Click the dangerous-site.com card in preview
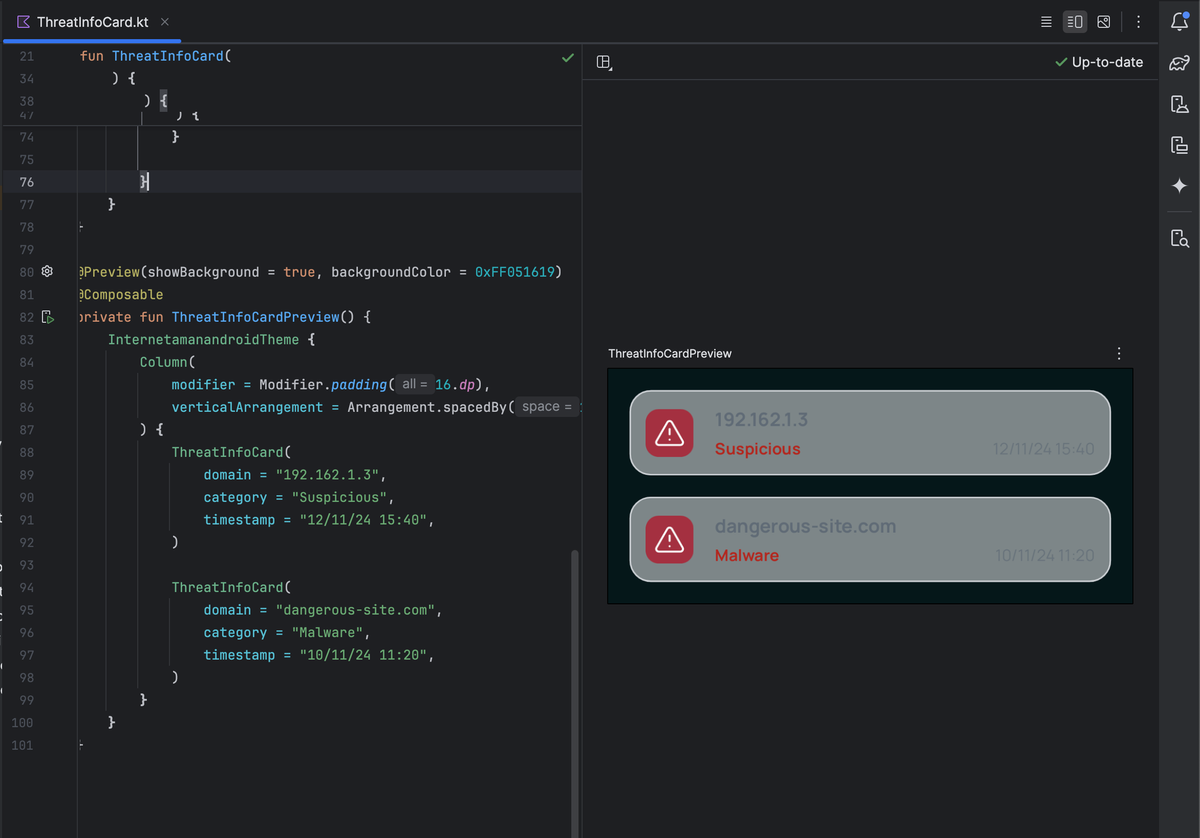Image resolution: width=1200 pixels, height=838 pixels. tap(869, 539)
